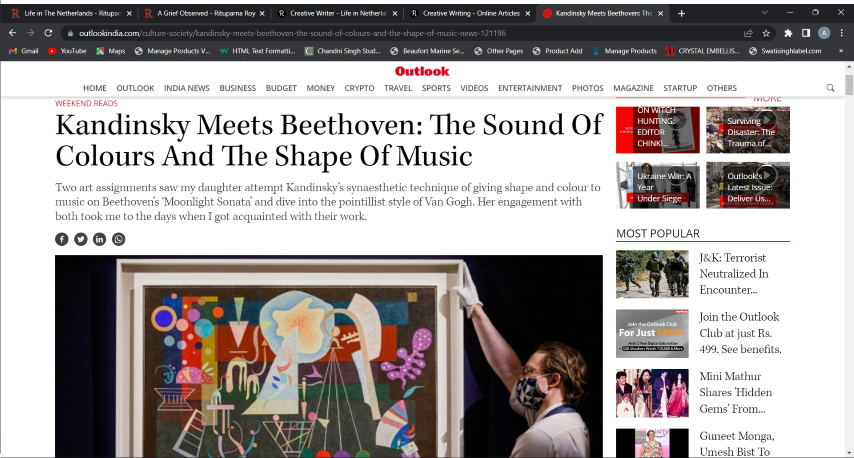Open the CRYSTAL EMBELLIS... bookmark
This screenshot has height=458, width=854.
pyautogui.click(x=702, y=51)
